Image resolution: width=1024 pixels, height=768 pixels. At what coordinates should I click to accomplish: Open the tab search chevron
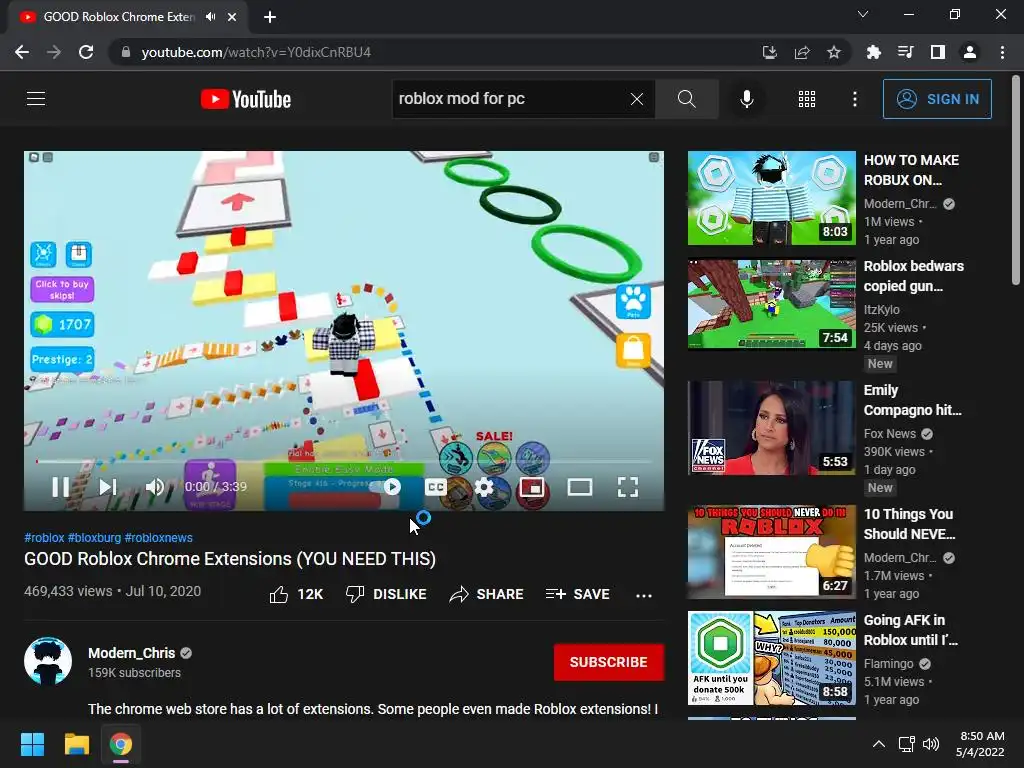tap(863, 14)
